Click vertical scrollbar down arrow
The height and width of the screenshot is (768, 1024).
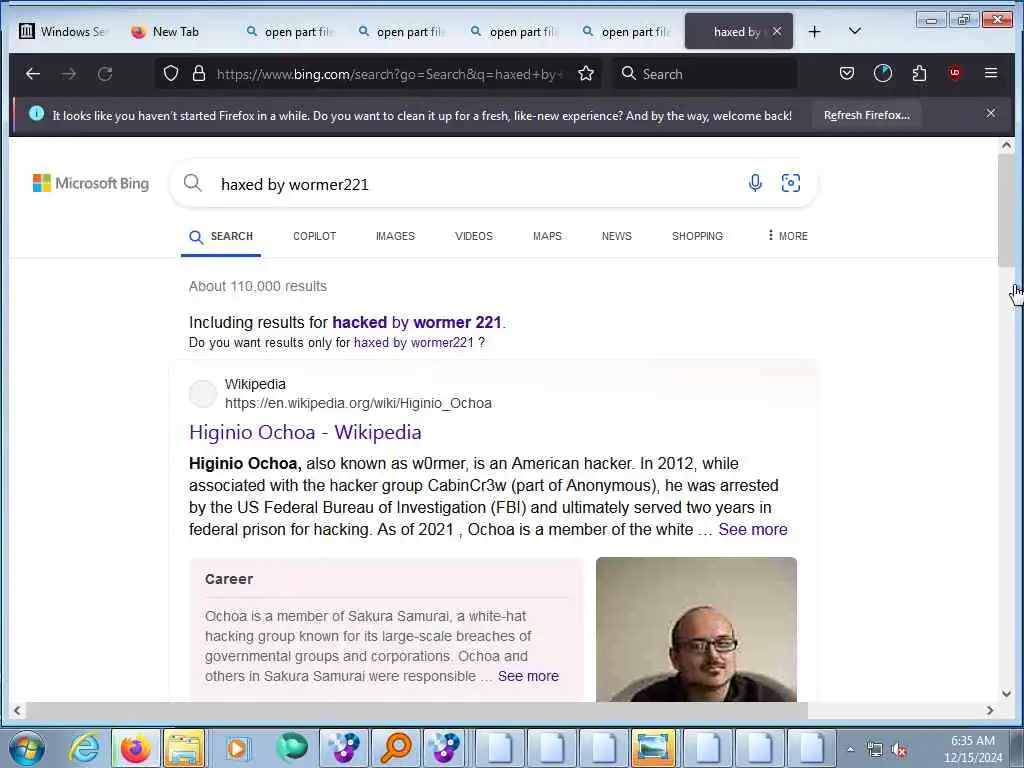tap(1006, 694)
